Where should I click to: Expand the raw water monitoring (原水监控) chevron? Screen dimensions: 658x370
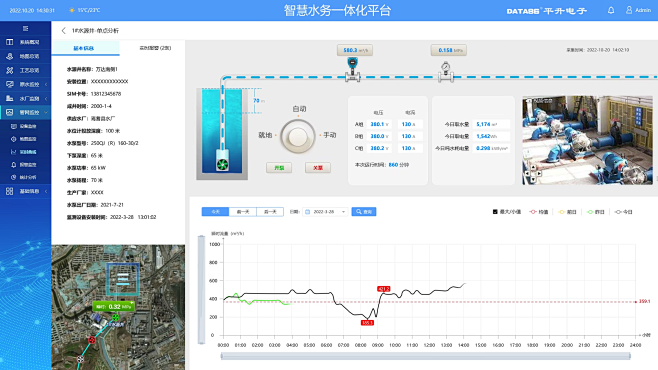46,84
